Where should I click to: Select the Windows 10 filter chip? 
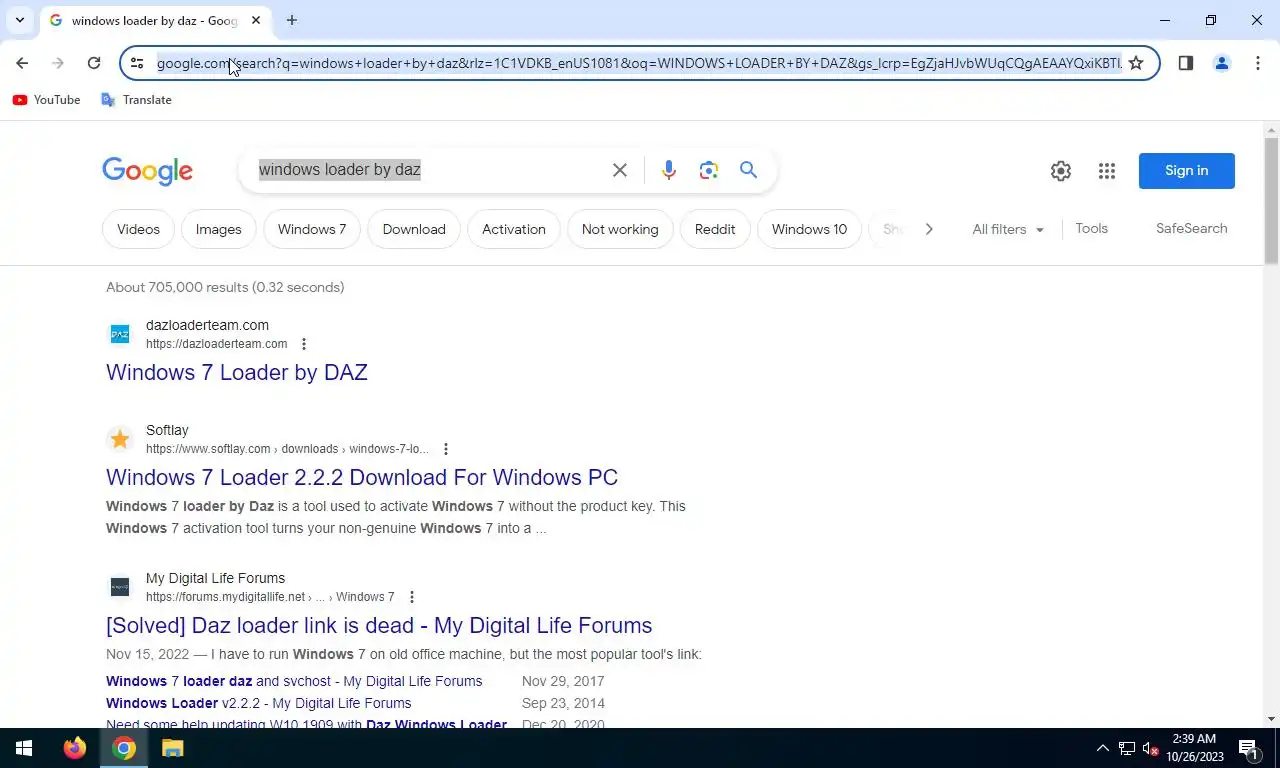pos(809,229)
